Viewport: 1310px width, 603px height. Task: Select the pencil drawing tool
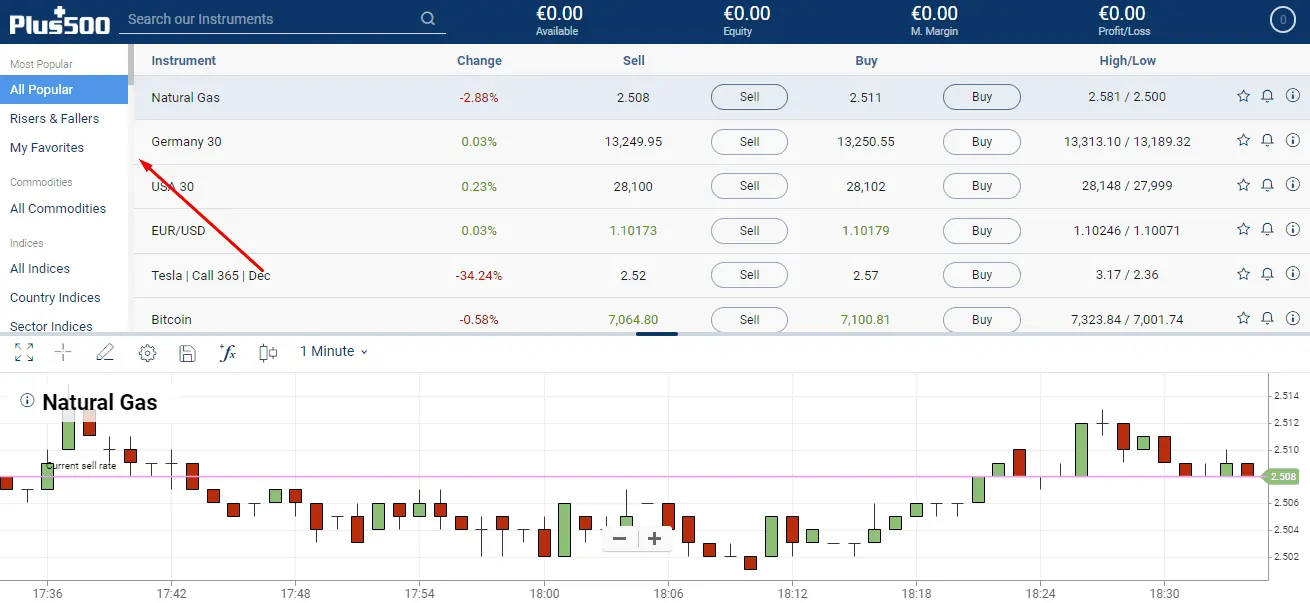105,352
